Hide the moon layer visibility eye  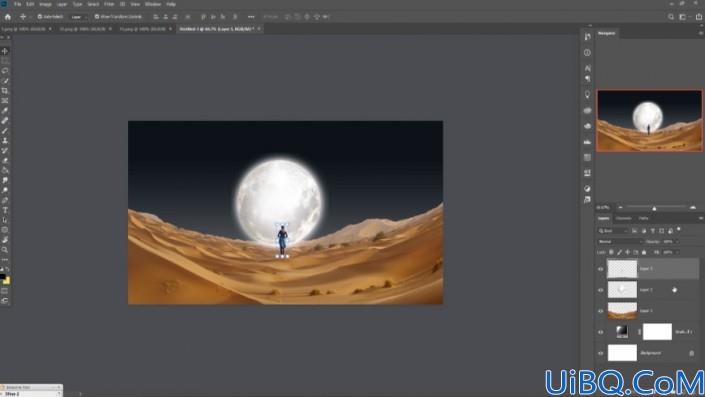[x=601, y=290]
